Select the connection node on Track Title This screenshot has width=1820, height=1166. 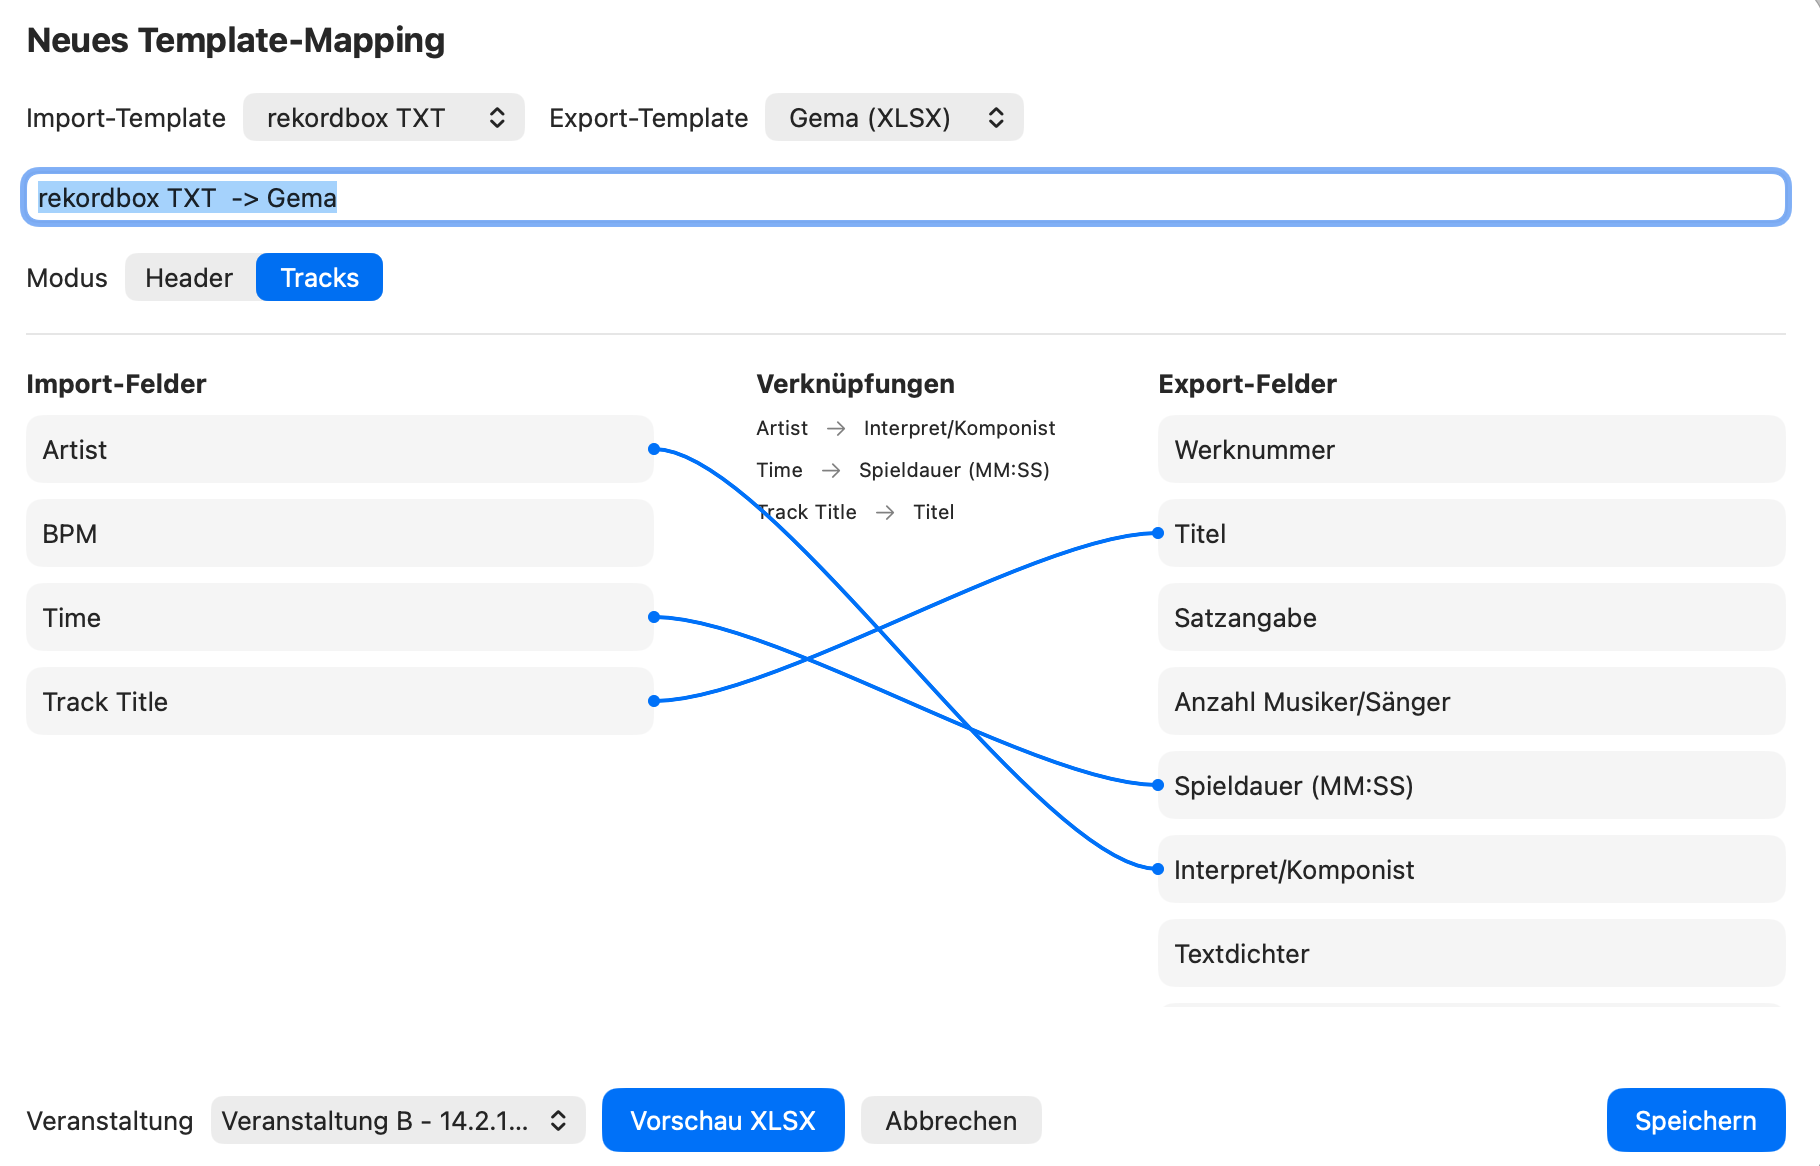[653, 701]
